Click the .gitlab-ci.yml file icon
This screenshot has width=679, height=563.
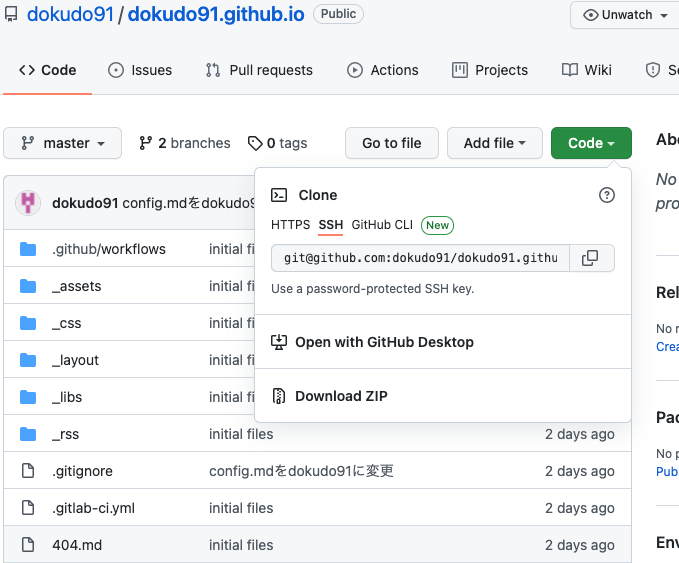[28, 508]
